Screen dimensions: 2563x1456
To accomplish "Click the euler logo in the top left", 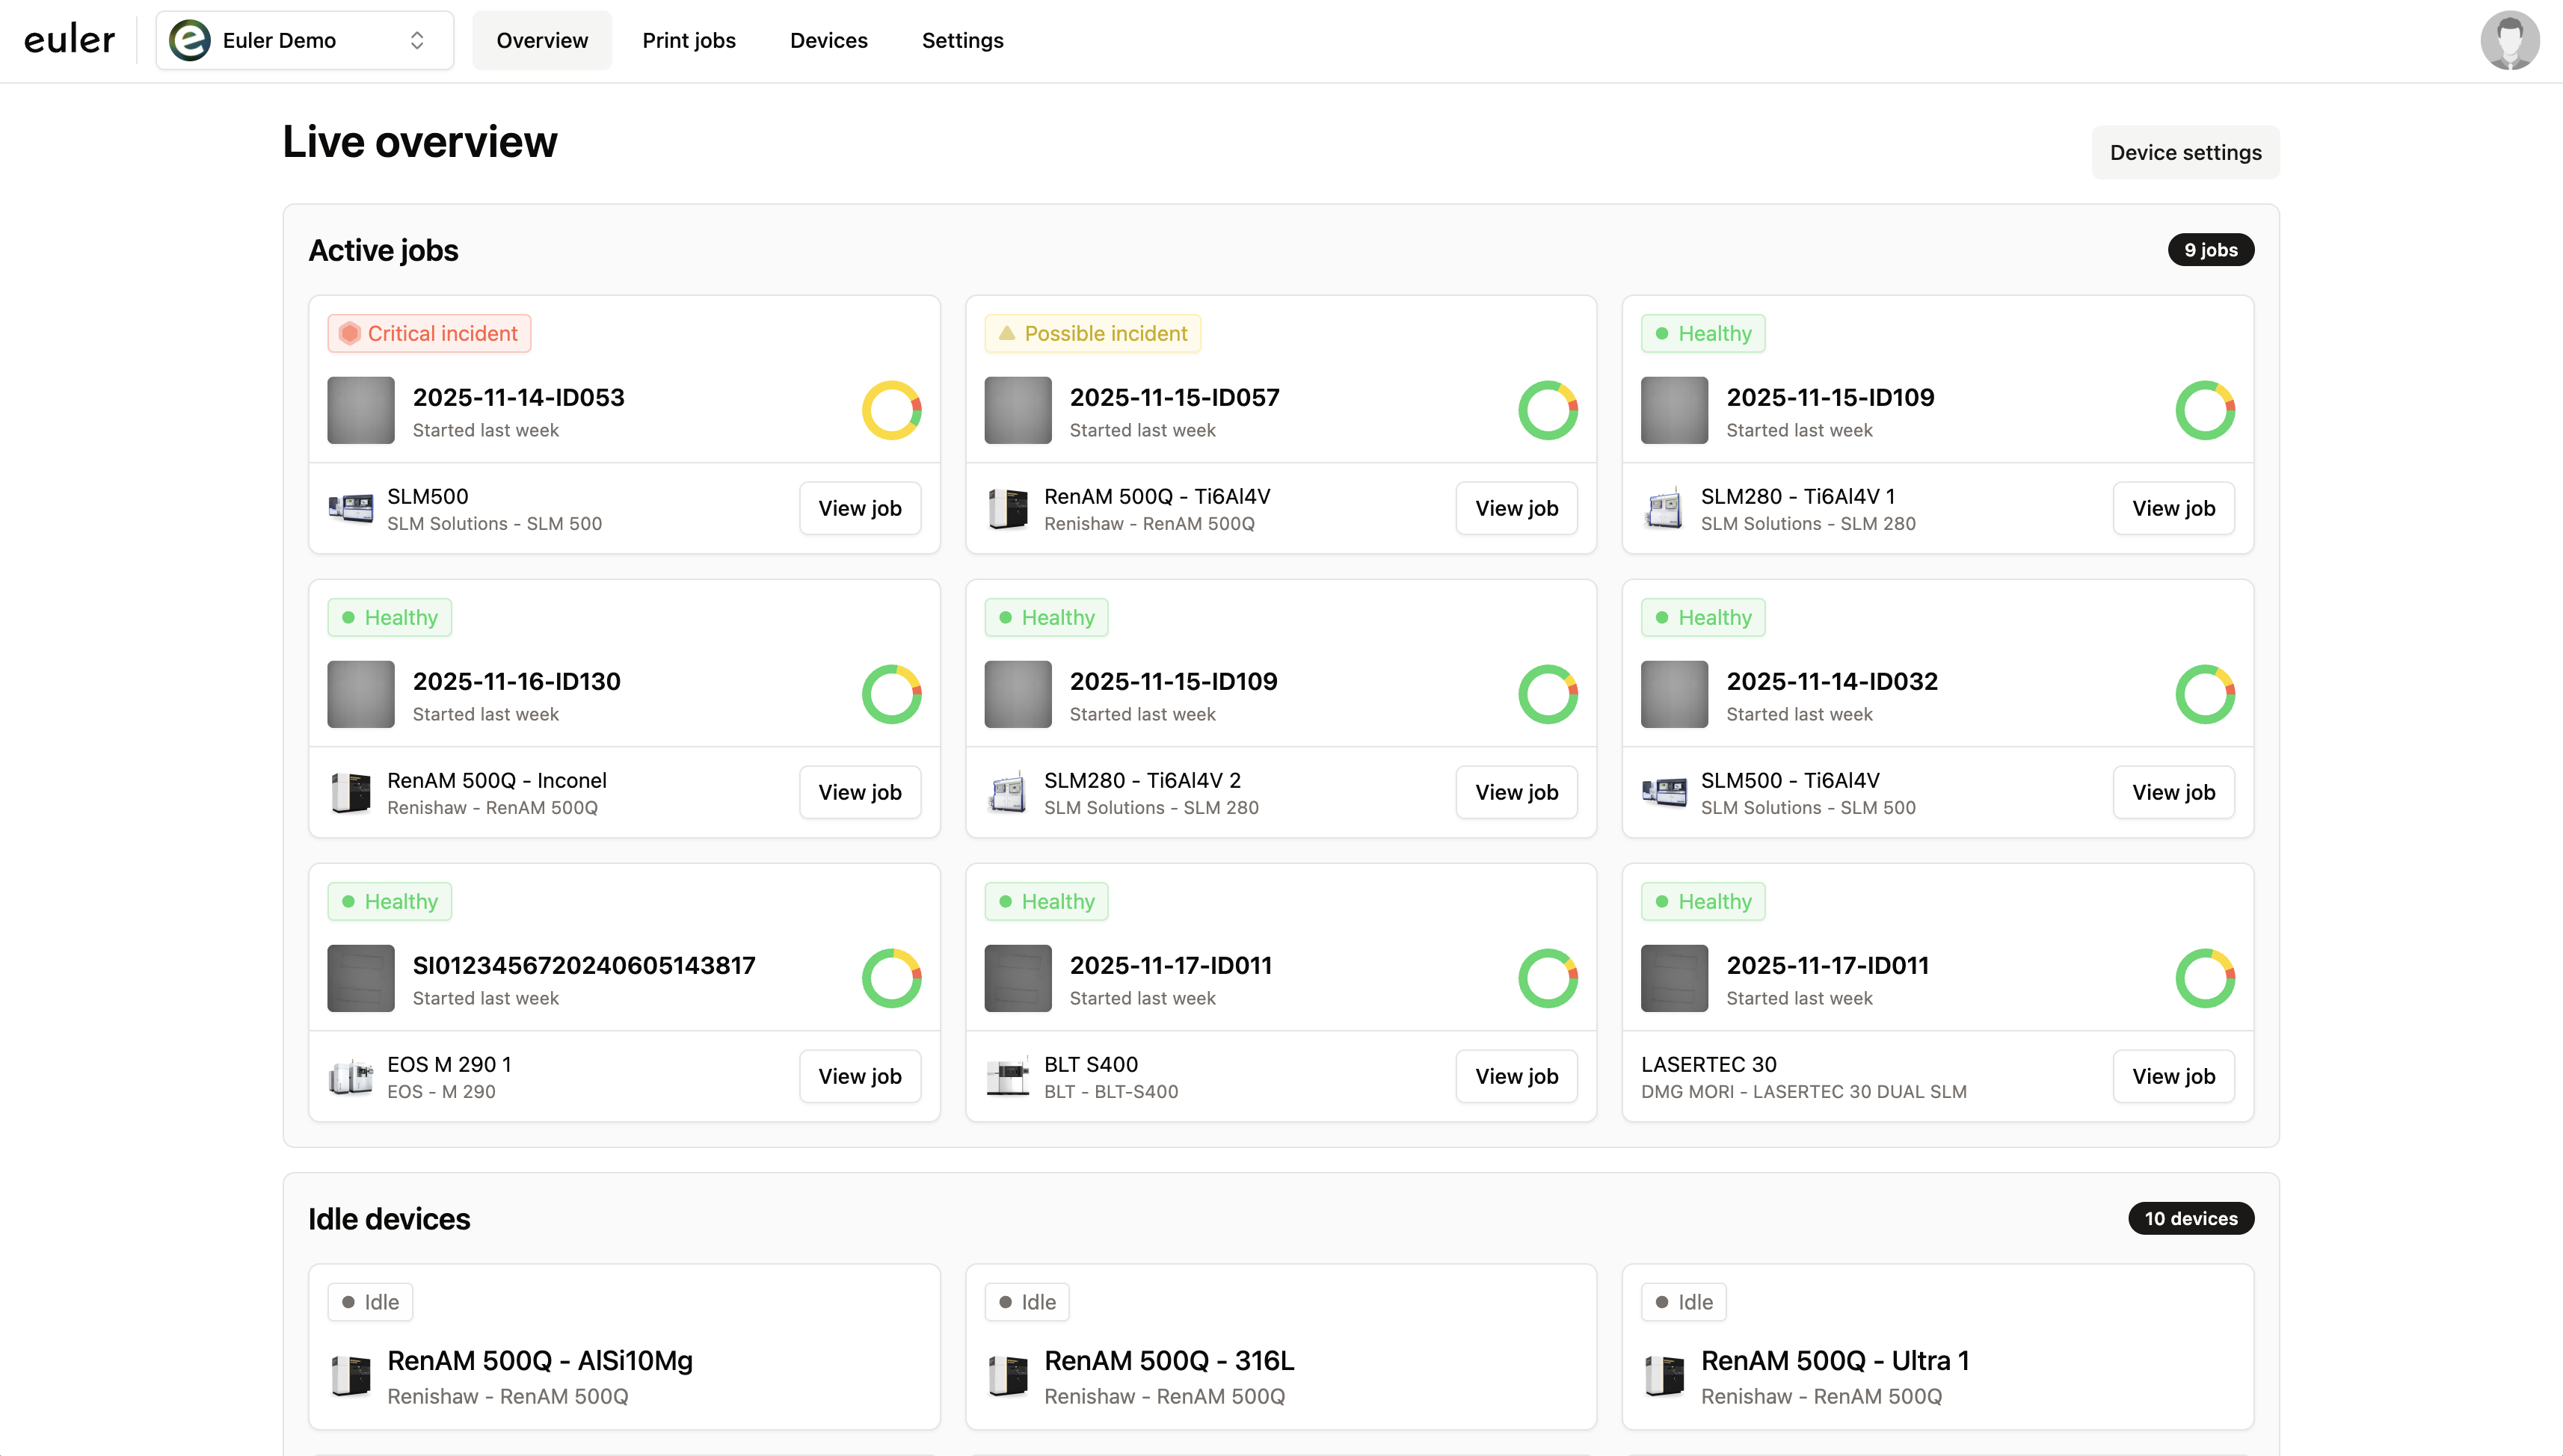I will [x=68, y=39].
